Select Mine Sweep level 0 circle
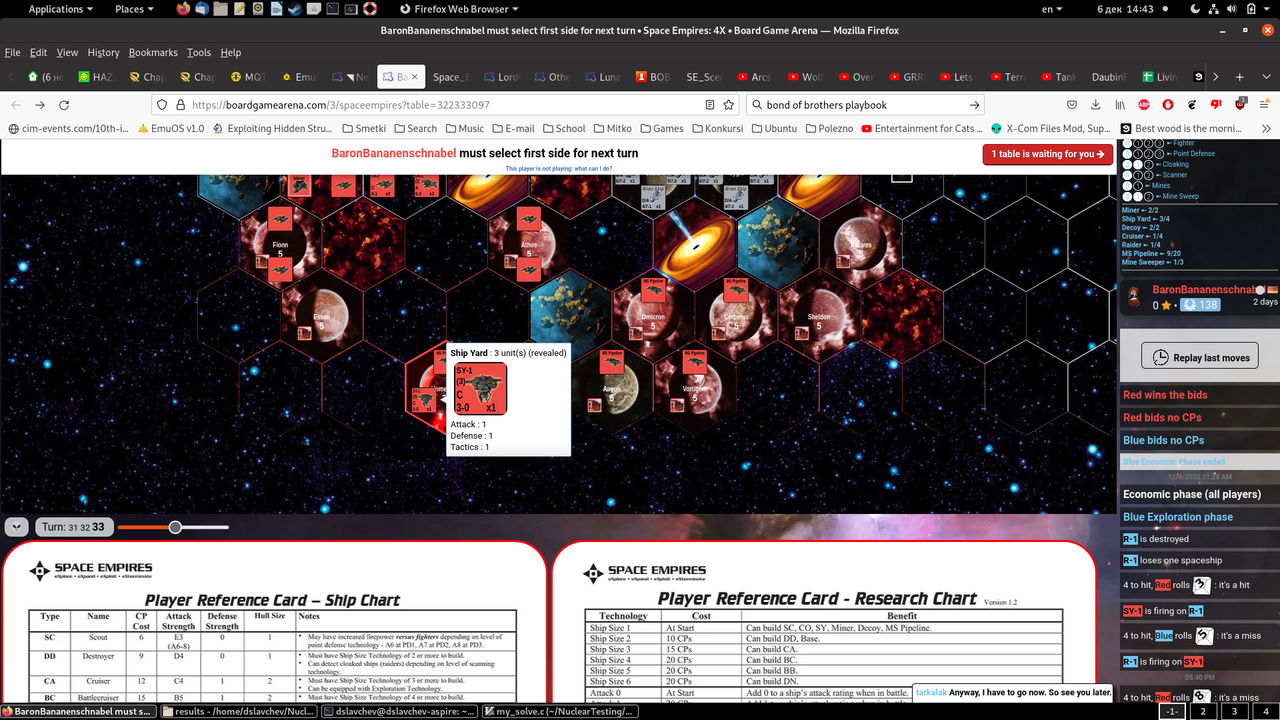 (1127, 197)
